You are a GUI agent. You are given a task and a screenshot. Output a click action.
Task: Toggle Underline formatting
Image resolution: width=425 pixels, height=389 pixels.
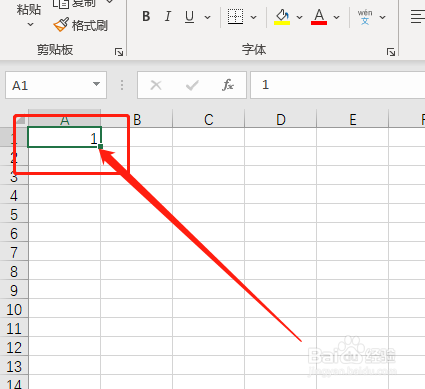click(x=189, y=16)
